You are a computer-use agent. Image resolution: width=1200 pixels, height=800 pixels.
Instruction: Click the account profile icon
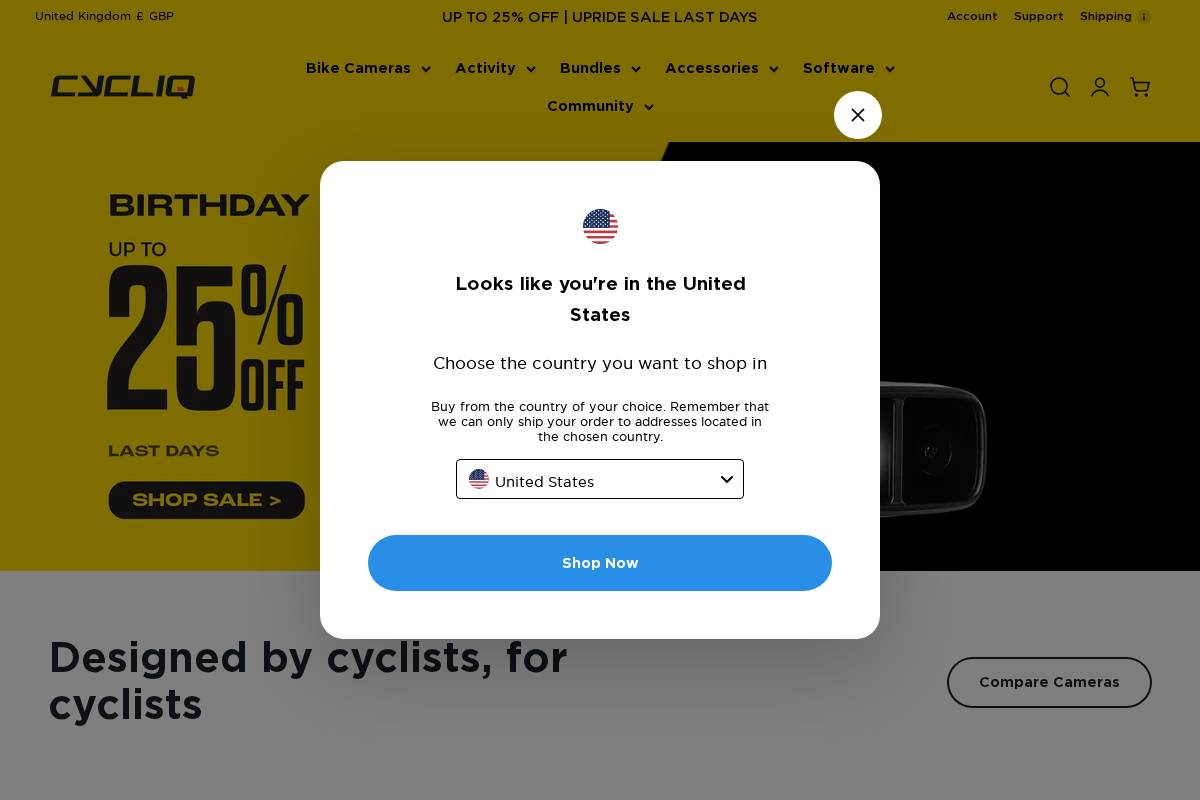pyautogui.click(x=1100, y=87)
